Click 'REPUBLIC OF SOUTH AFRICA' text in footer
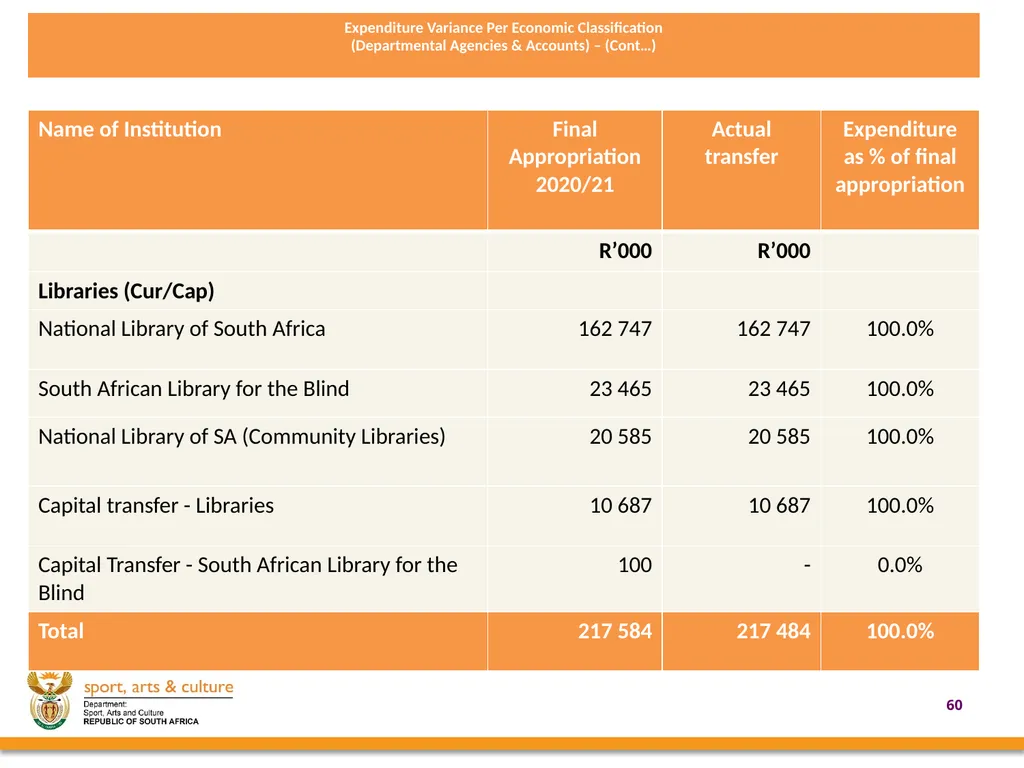This screenshot has height=768, width=1024. click(140, 722)
